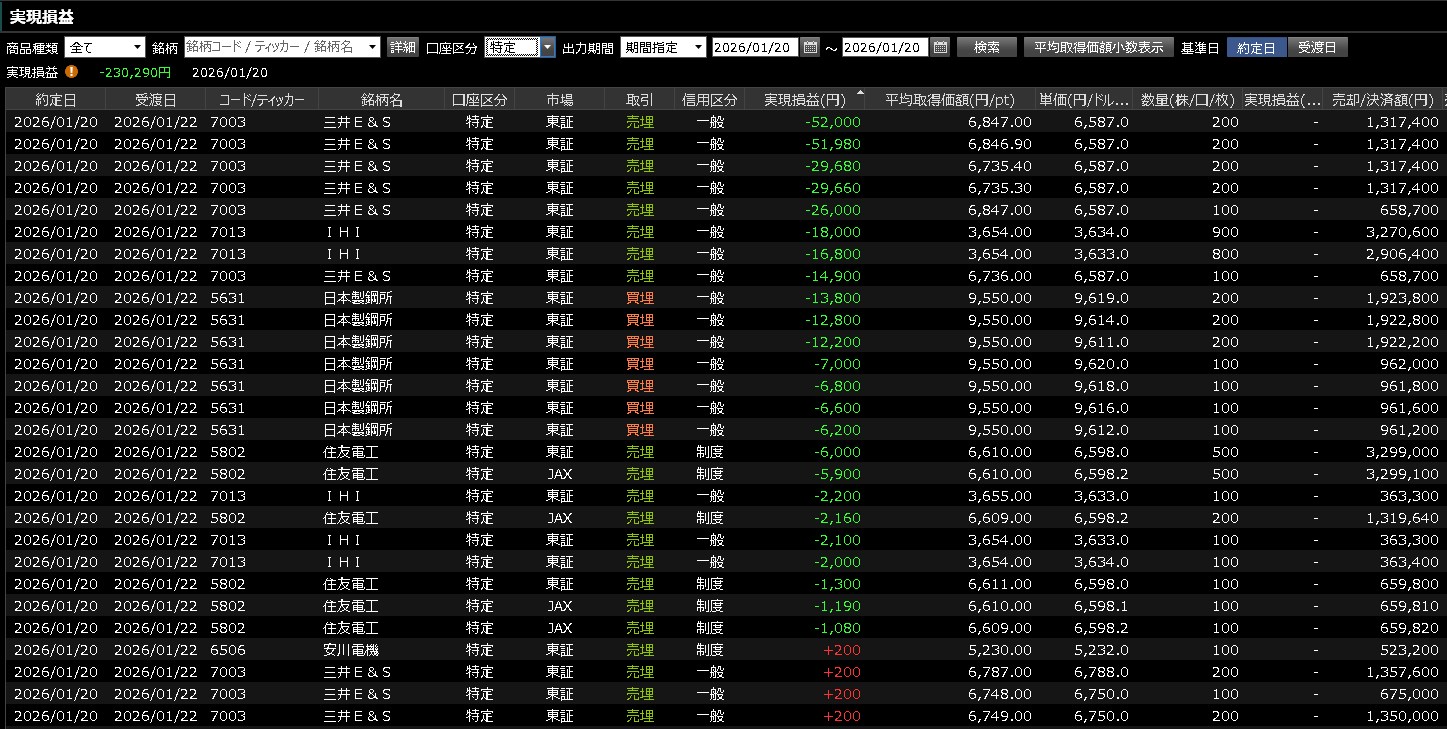This screenshot has width=1447, height=729.
Task: Switch base date to 受渡日
Action: click(x=1316, y=47)
